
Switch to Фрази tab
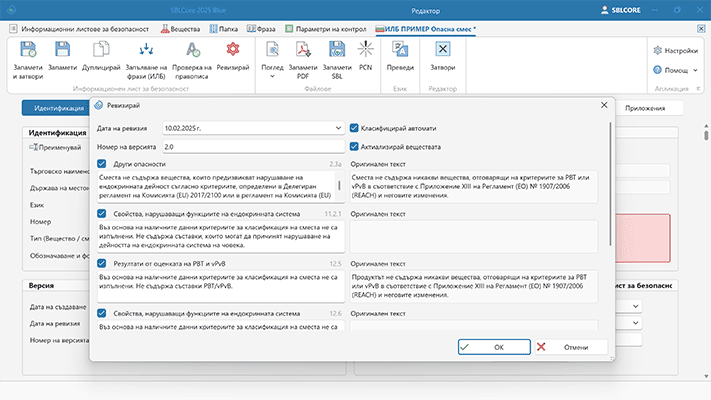pos(261,29)
